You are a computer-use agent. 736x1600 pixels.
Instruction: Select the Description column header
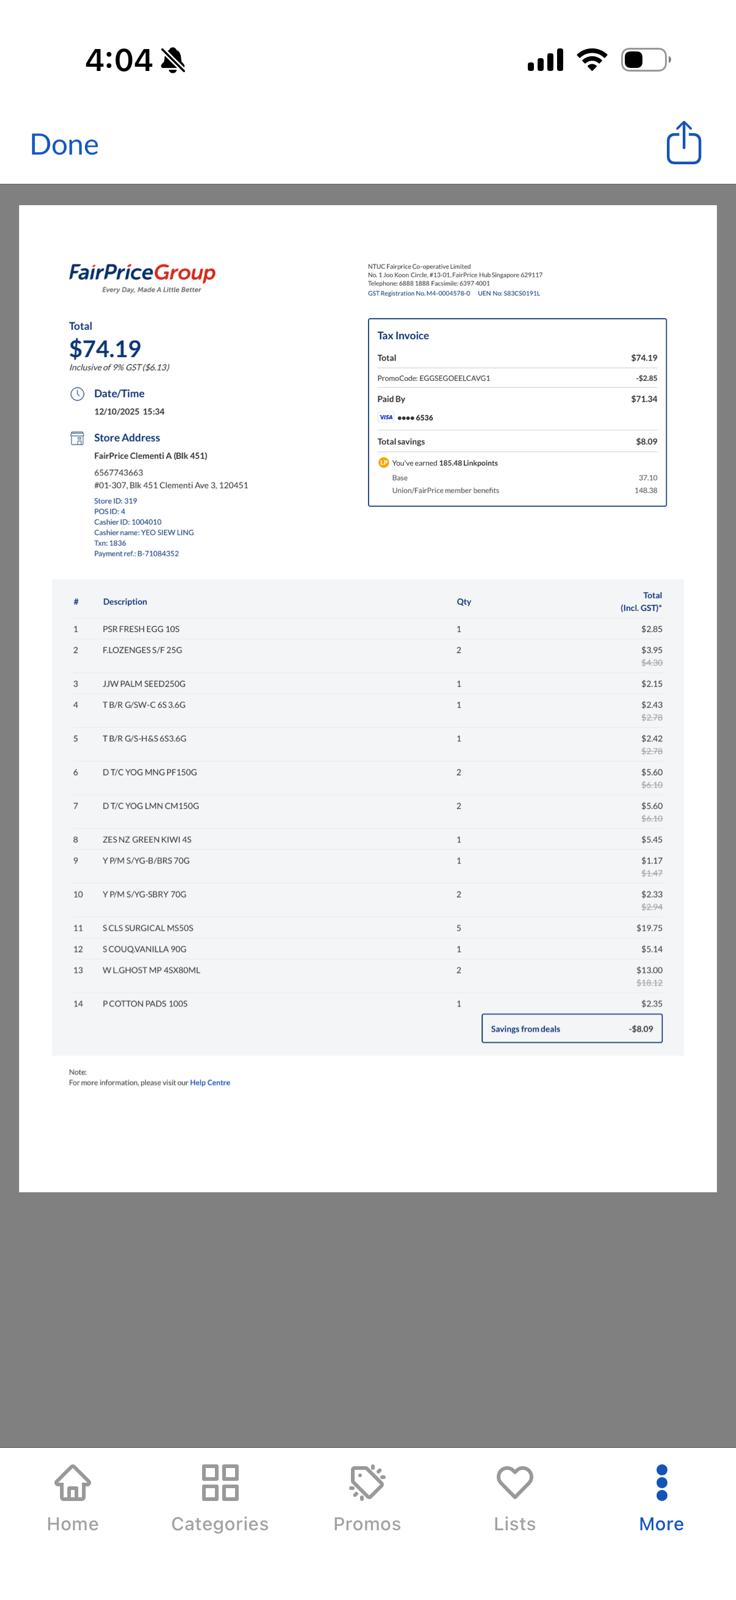point(125,602)
